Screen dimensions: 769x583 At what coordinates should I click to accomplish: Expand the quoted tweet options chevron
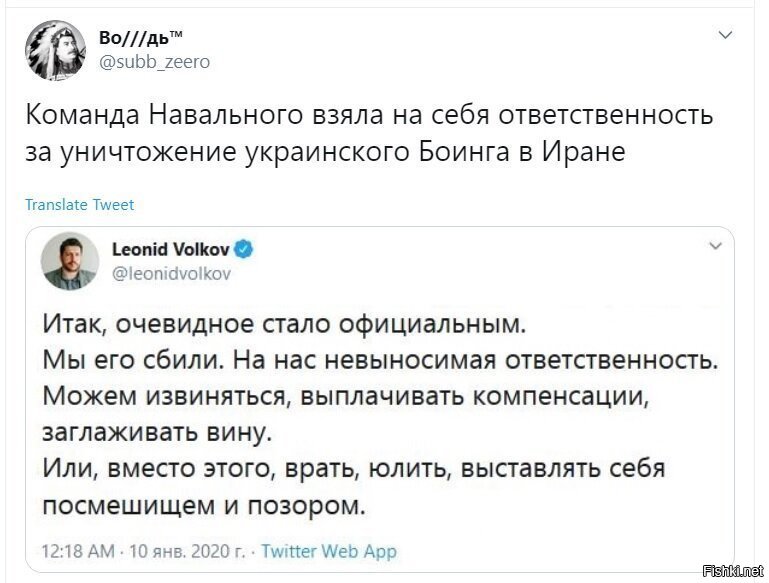[x=716, y=246]
